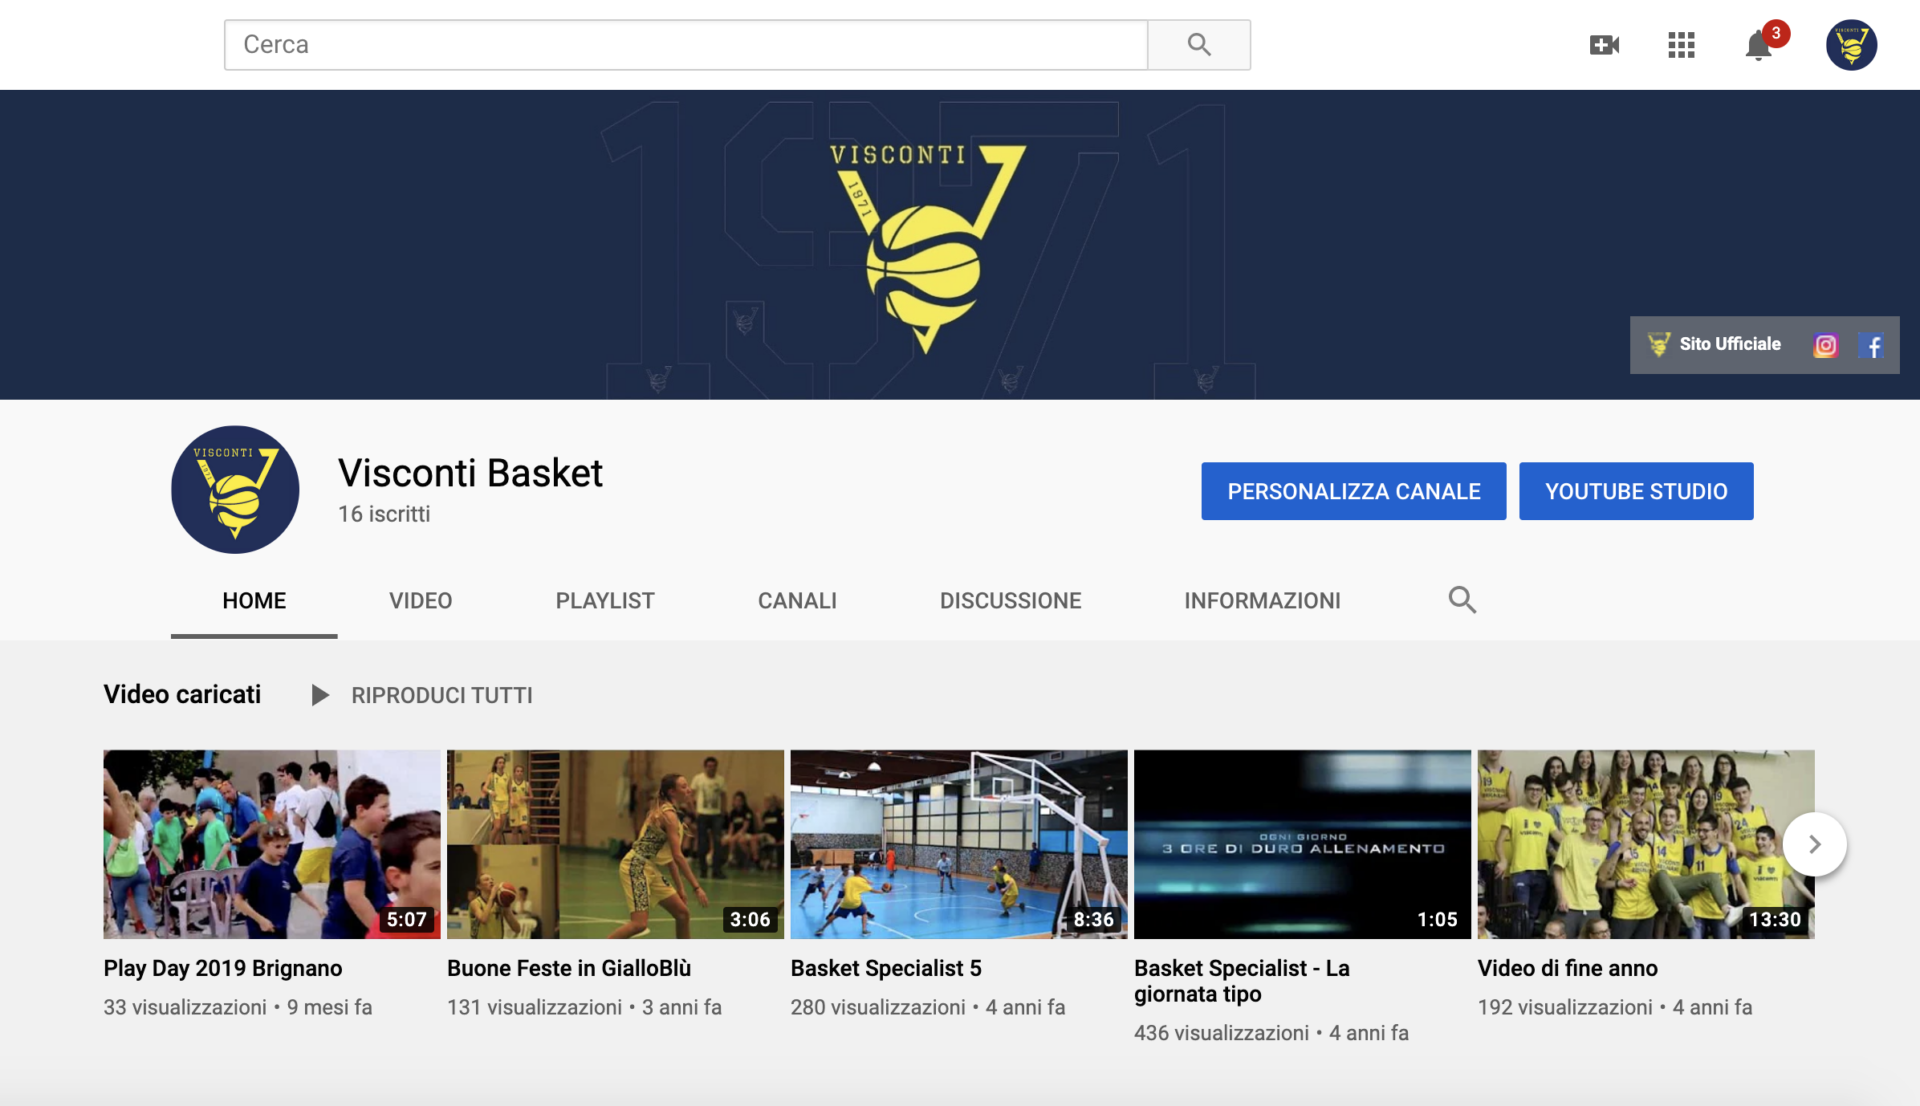1920x1106 pixels.
Task: Switch to the Video tab
Action: (421, 601)
